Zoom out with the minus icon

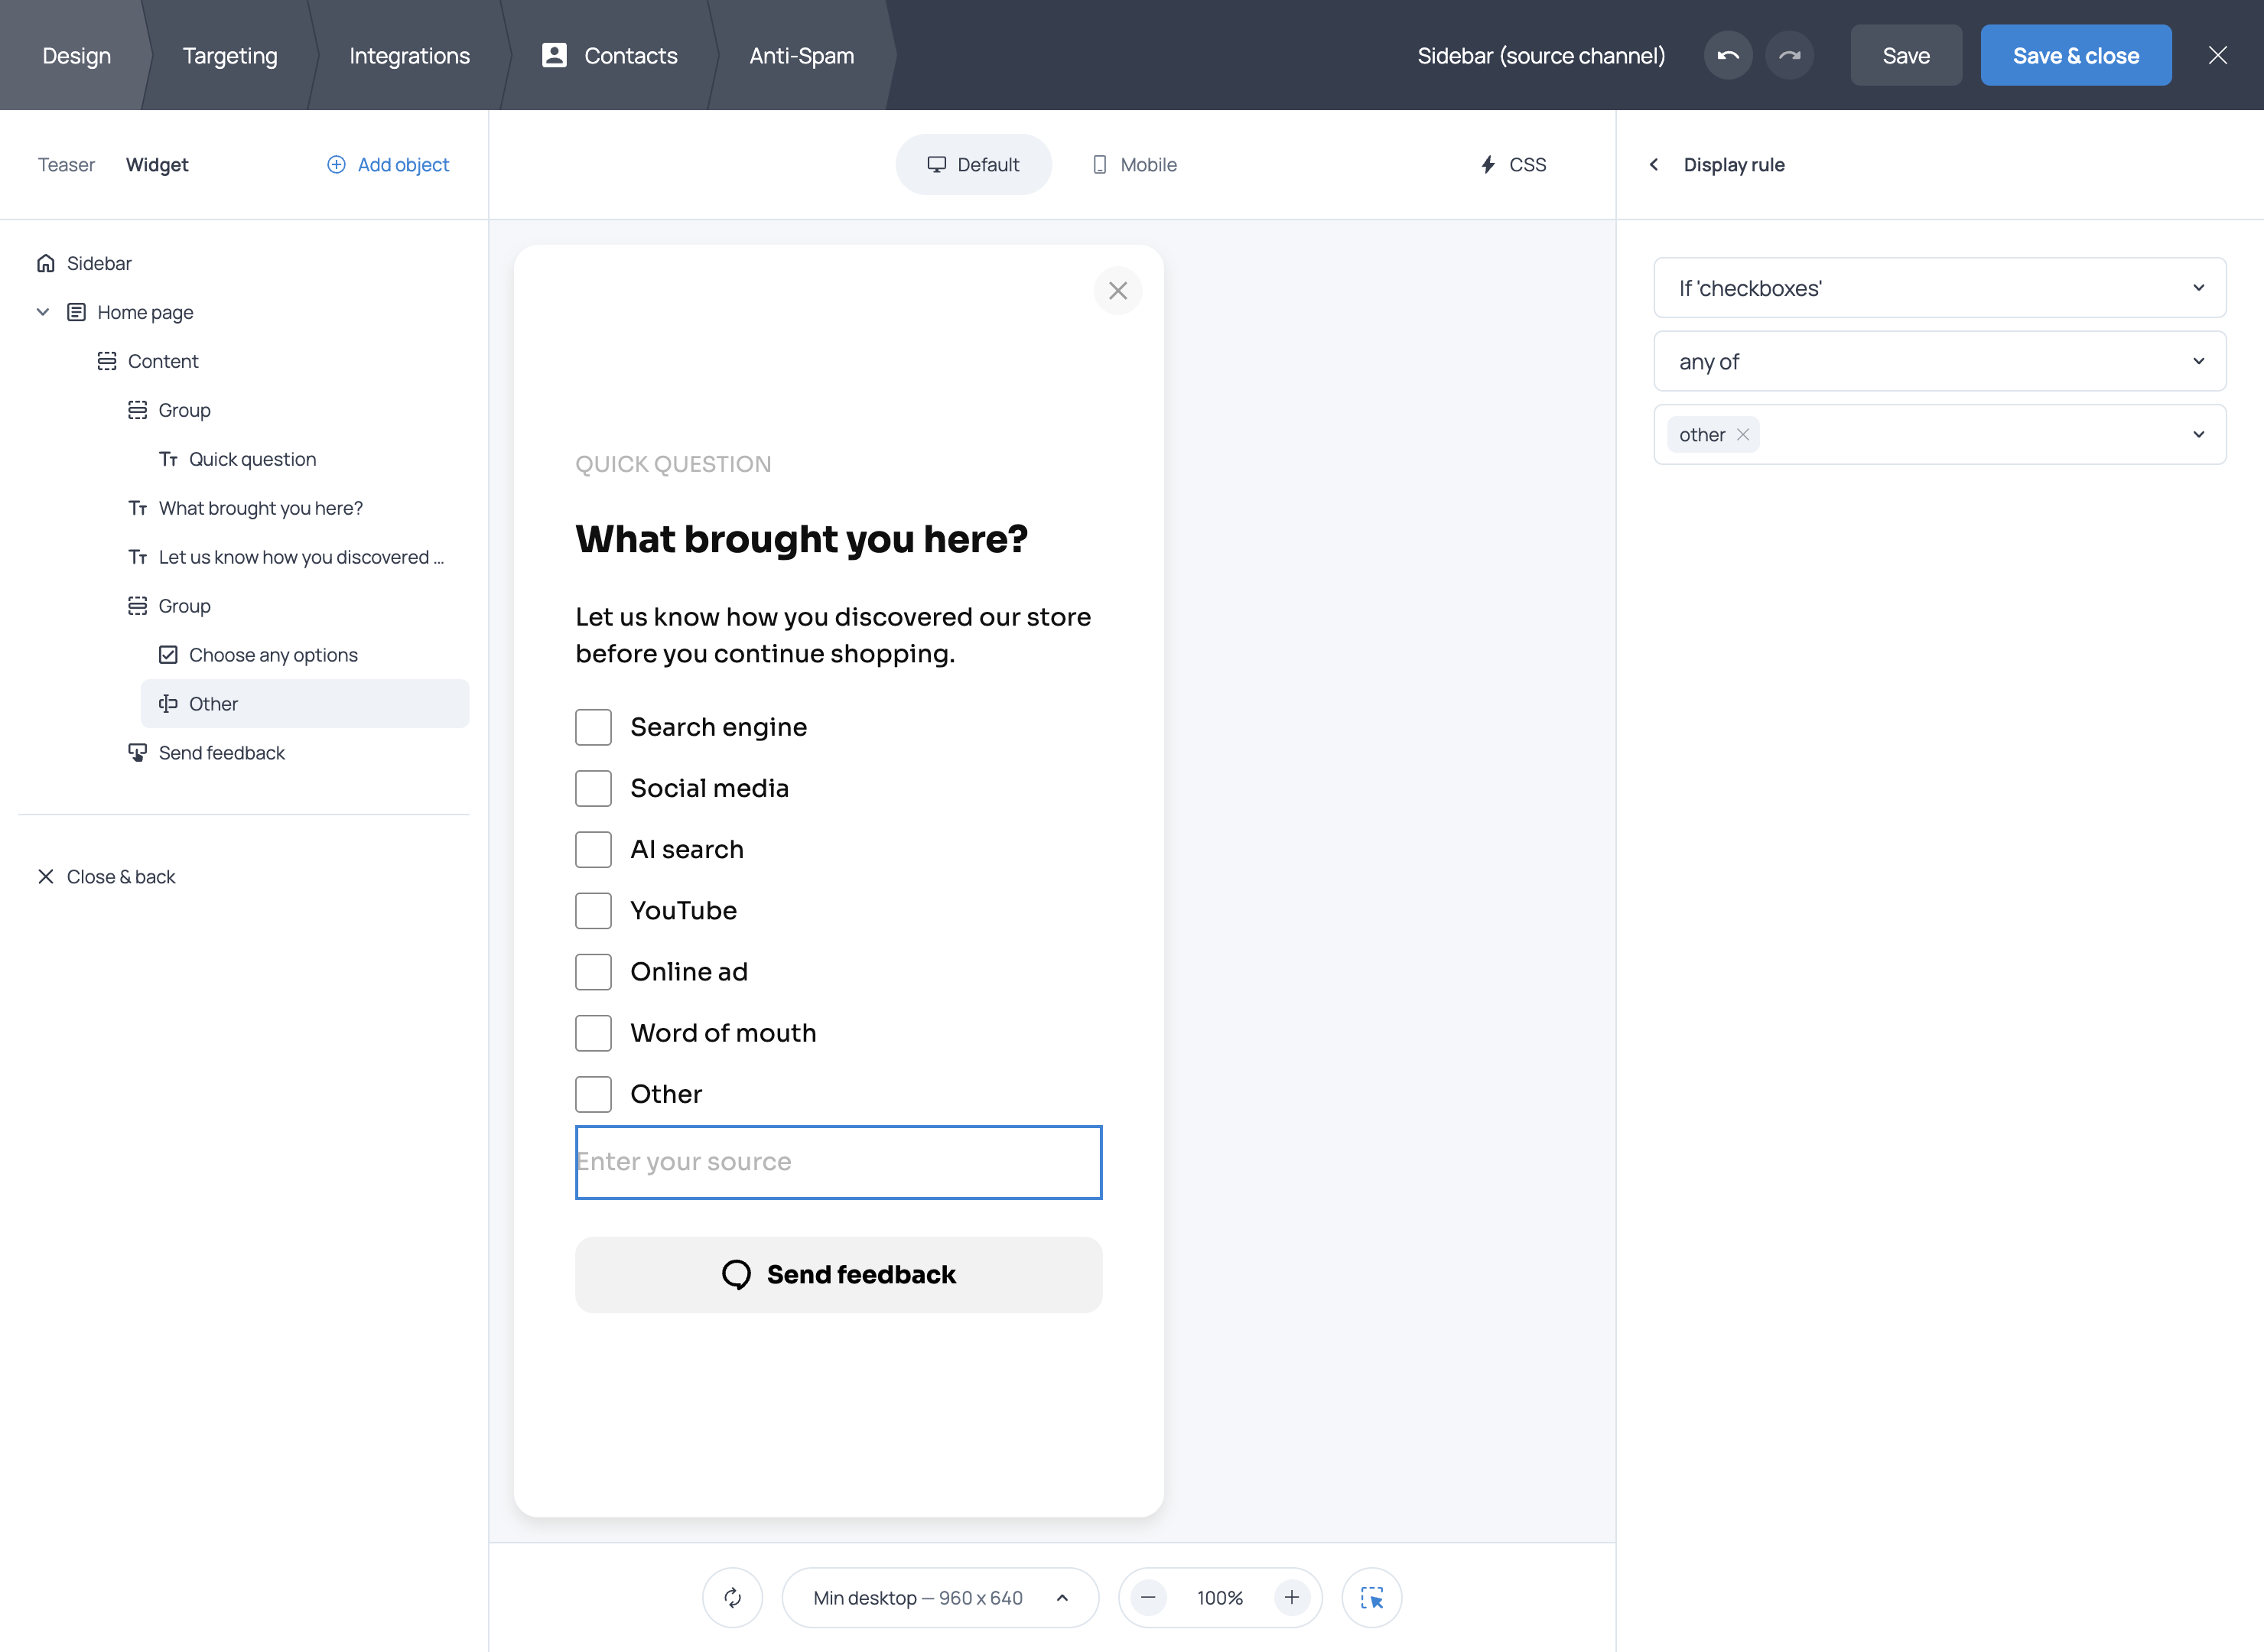(x=1149, y=1597)
